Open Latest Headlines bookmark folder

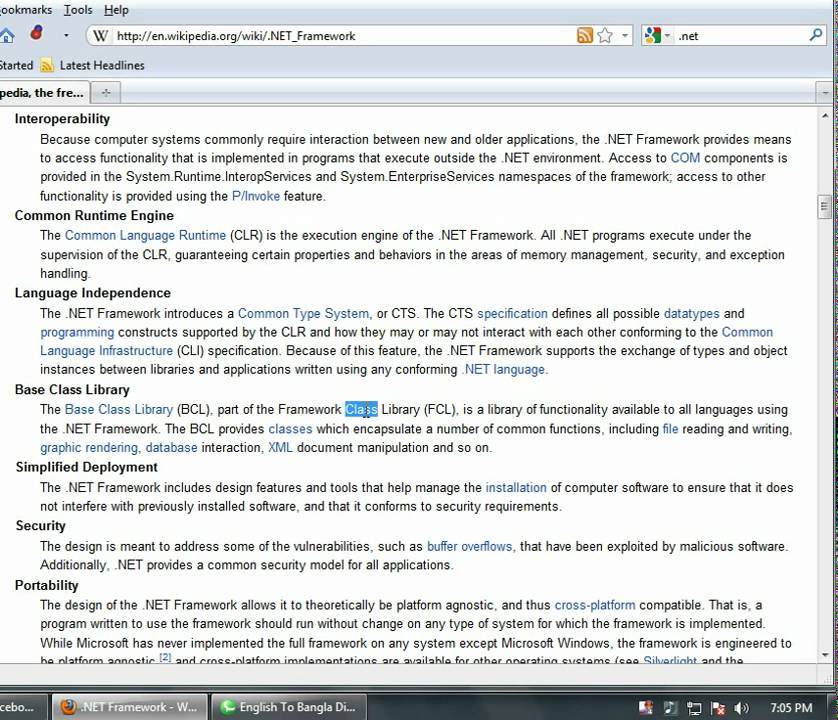click(x=94, y=65)
